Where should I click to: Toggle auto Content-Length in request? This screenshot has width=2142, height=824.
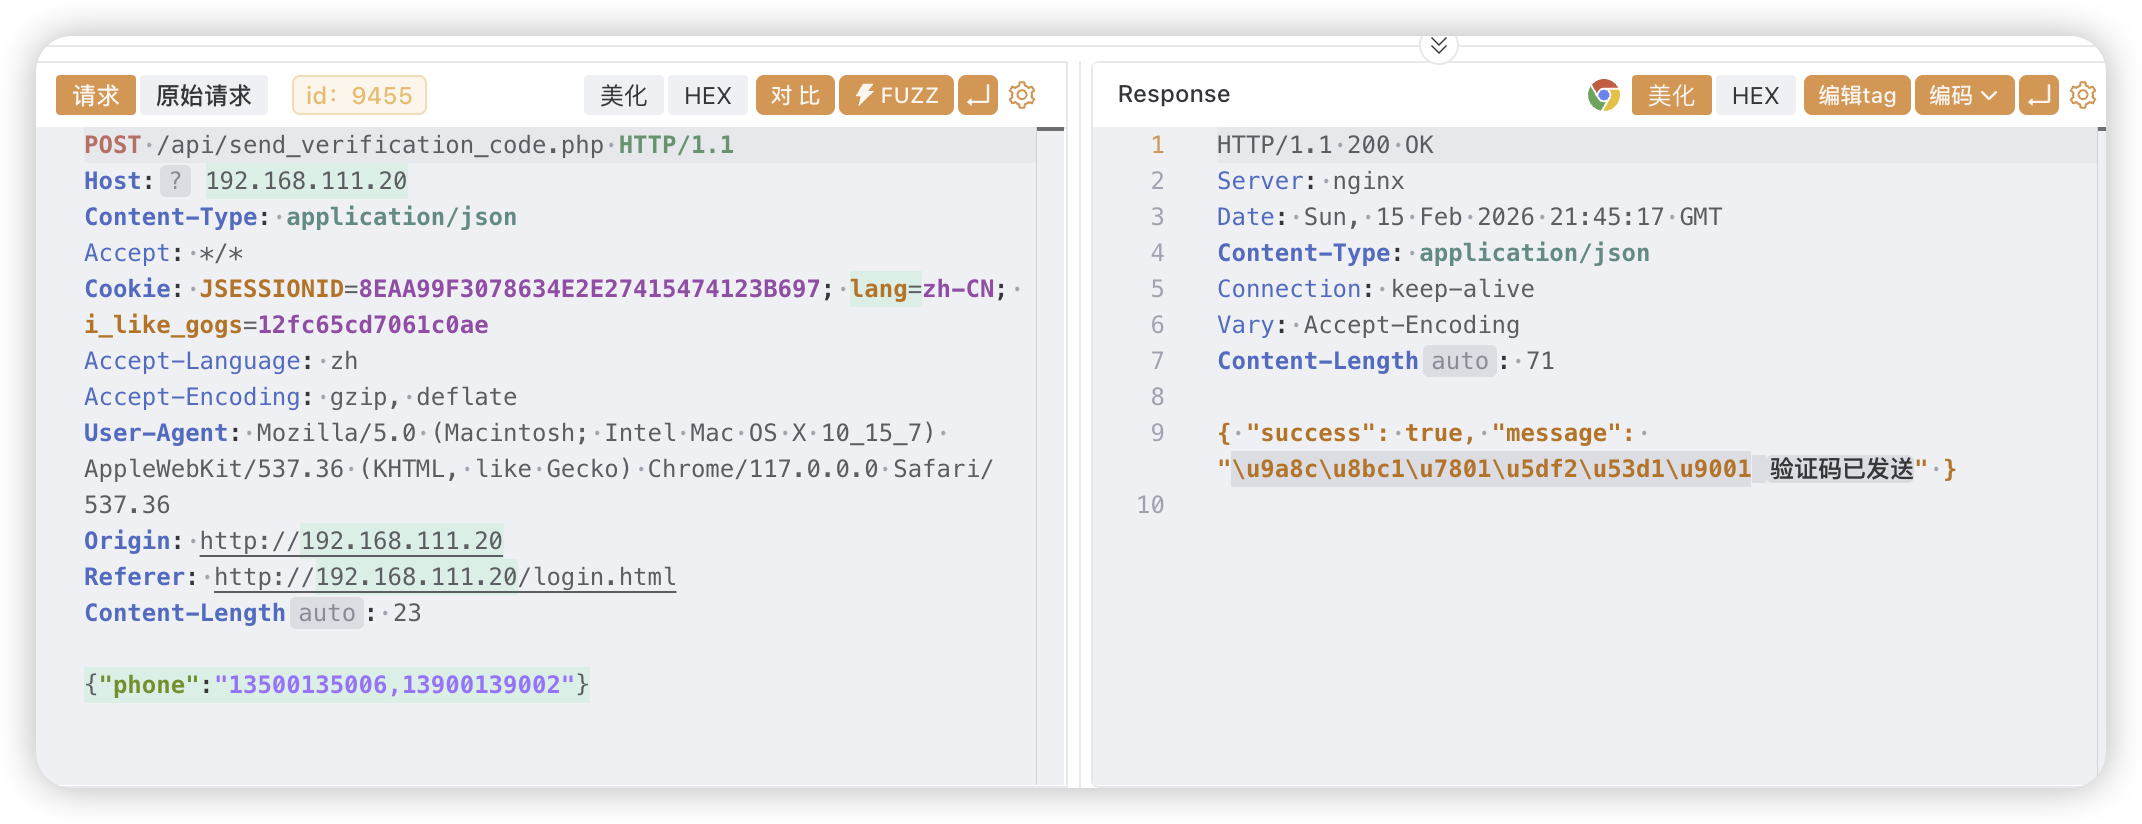click(327, 613)
